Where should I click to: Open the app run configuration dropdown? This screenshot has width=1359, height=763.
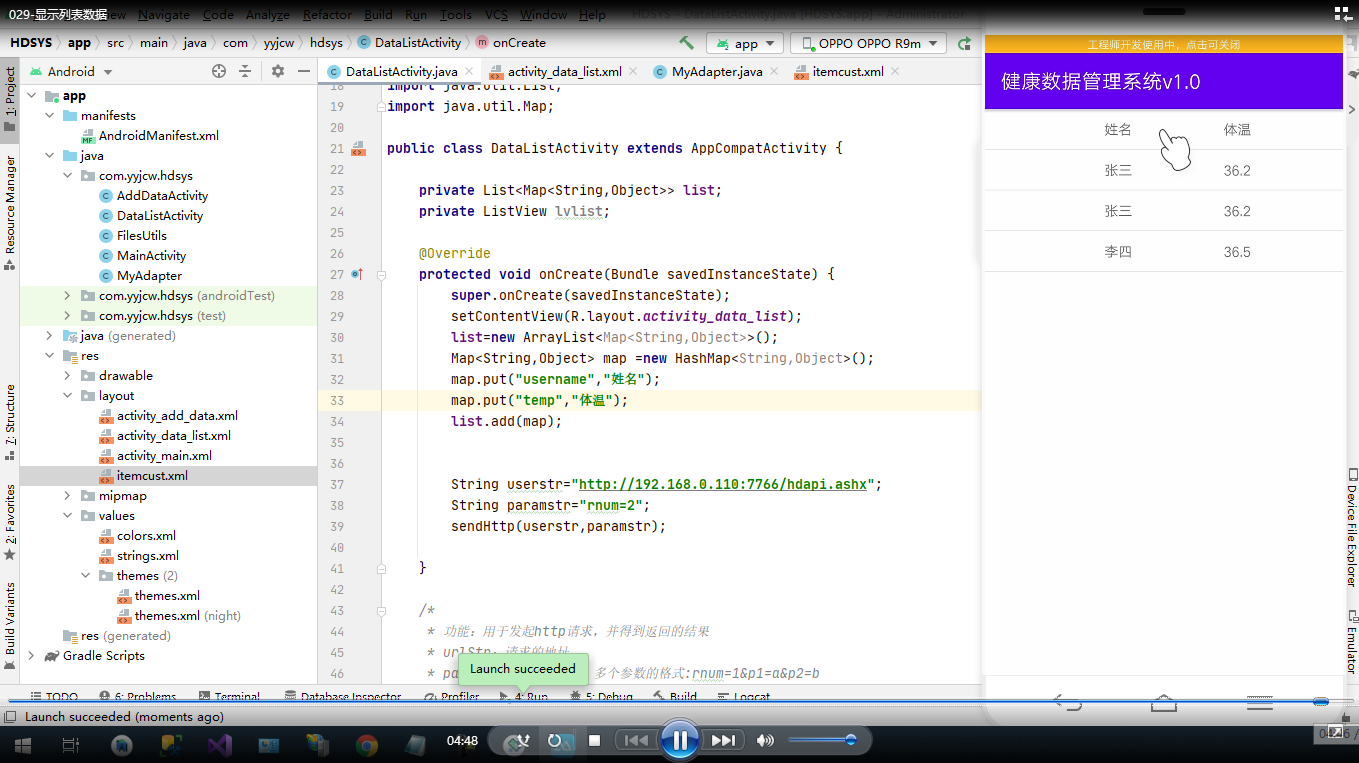pyautogui.click(x=745, y=44)
